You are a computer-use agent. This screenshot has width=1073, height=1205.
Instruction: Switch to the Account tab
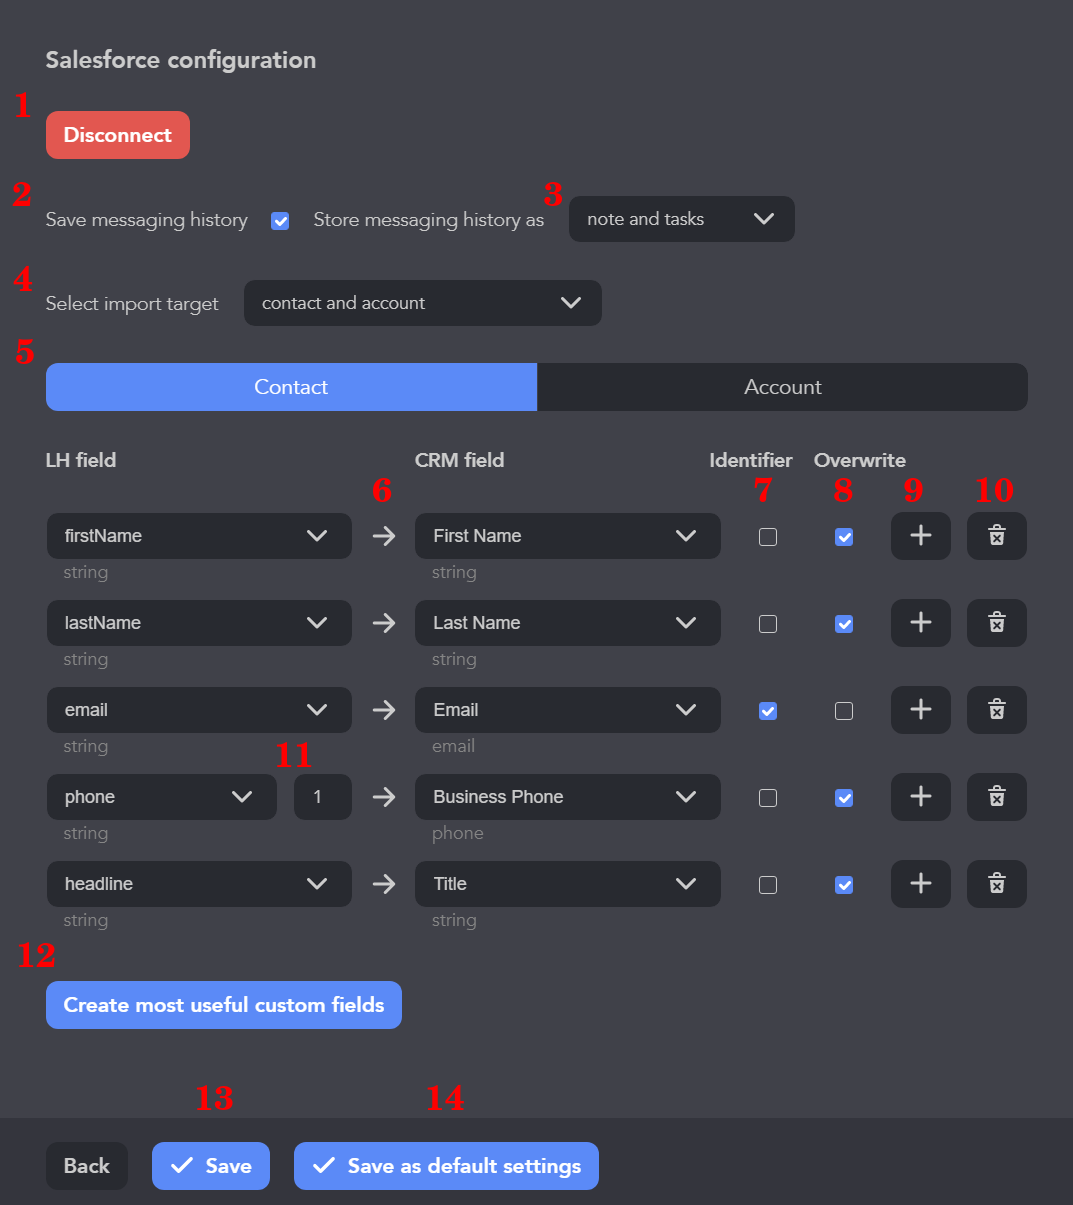(782, 387)
